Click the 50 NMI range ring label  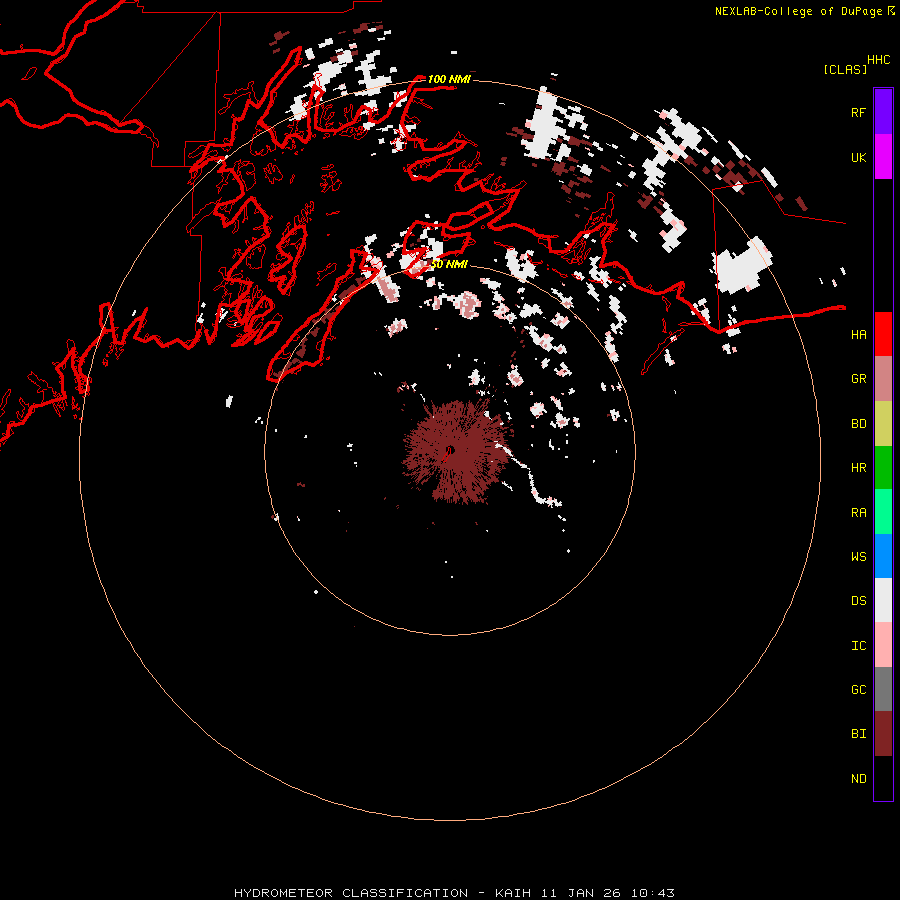(x=449, y=264)
